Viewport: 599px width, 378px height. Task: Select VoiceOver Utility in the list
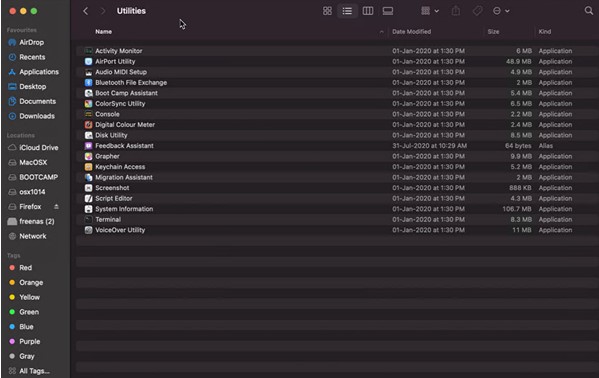[120, 230]
